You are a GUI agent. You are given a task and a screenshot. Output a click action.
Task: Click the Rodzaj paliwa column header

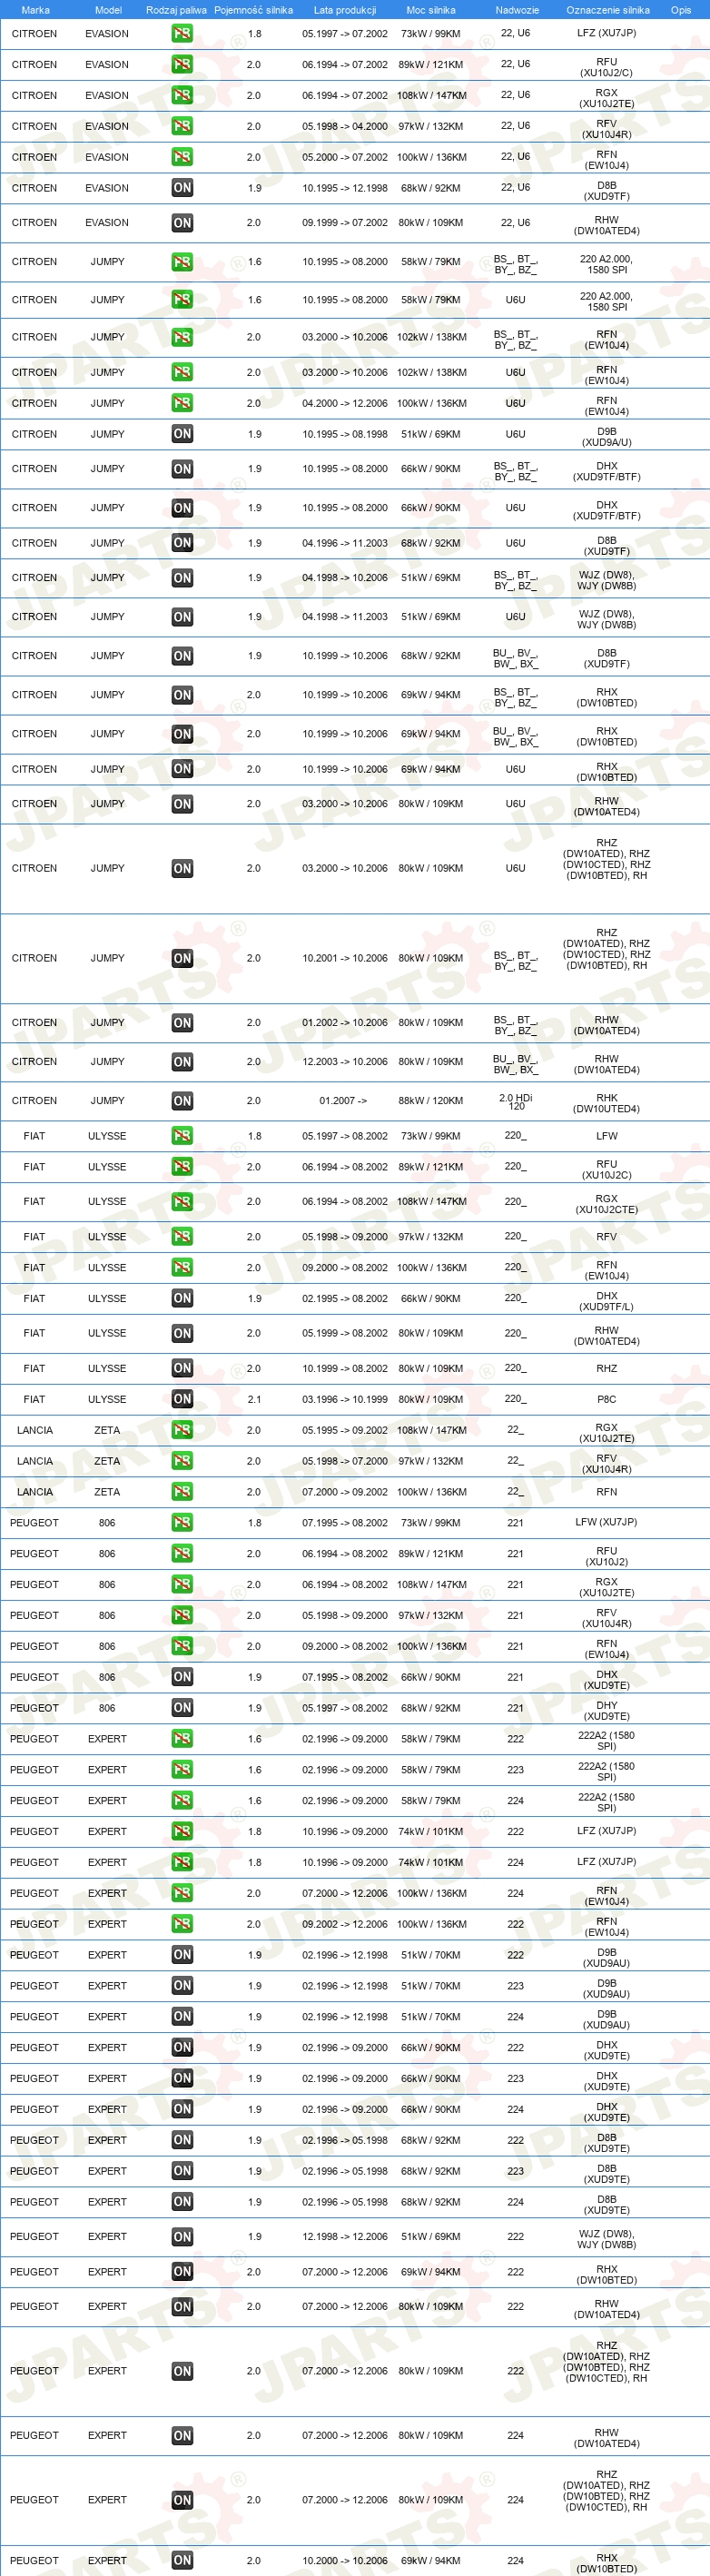click(176, 10)
